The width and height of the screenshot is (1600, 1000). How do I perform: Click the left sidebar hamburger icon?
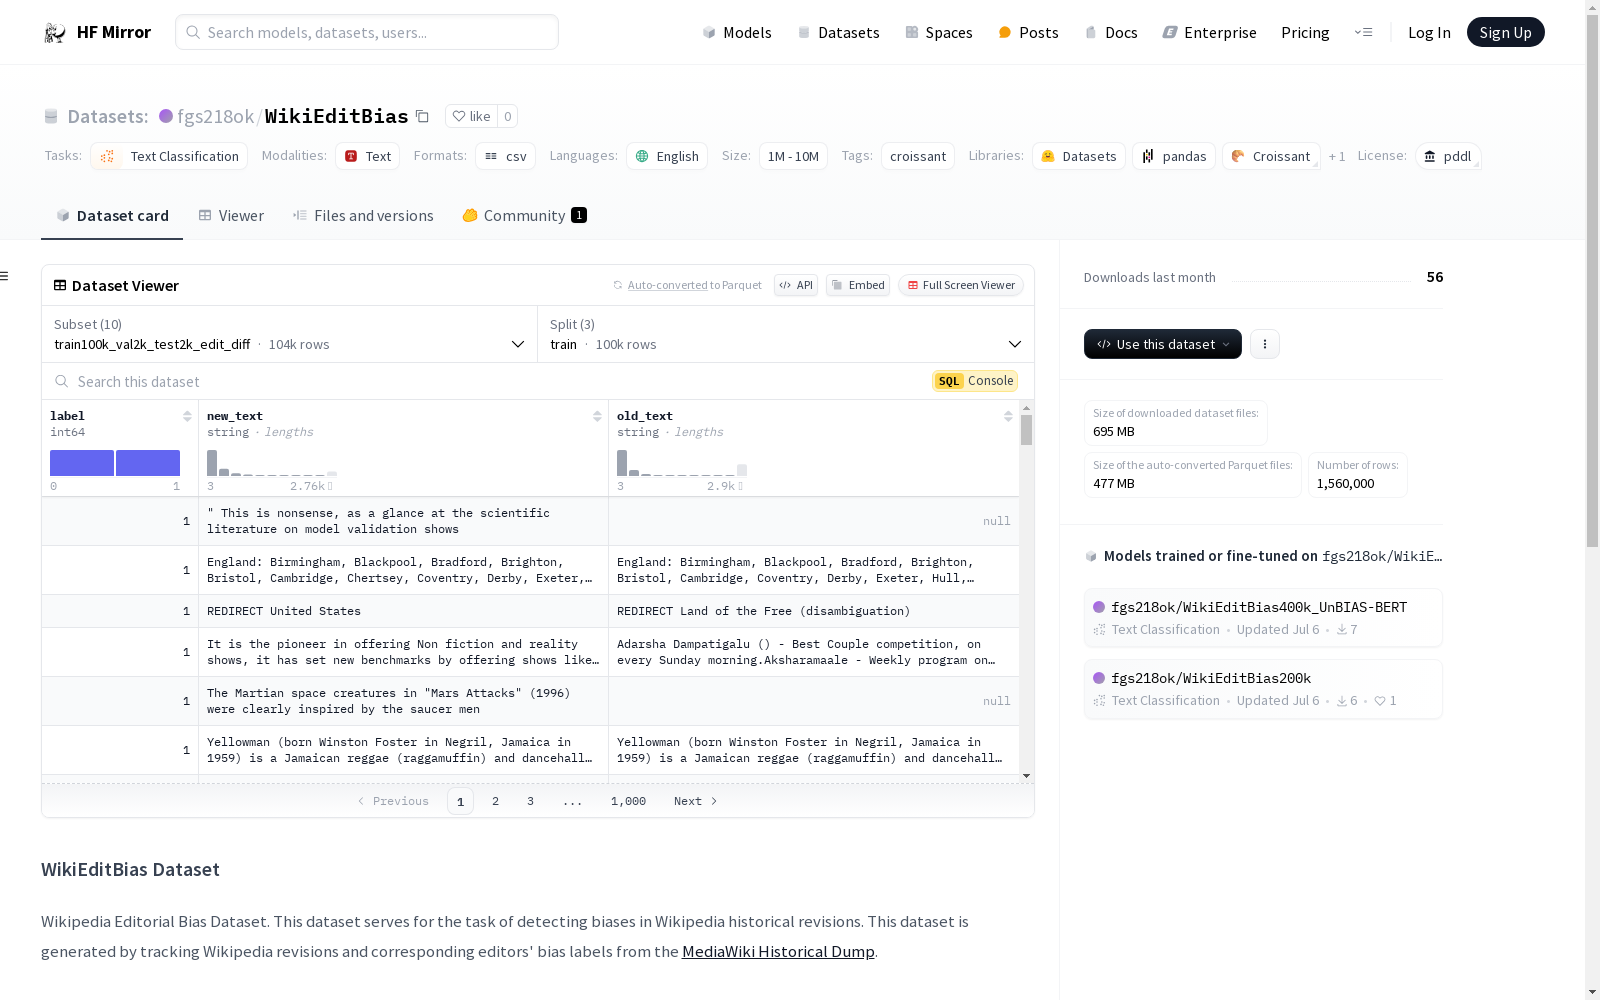tap(5, 276)
